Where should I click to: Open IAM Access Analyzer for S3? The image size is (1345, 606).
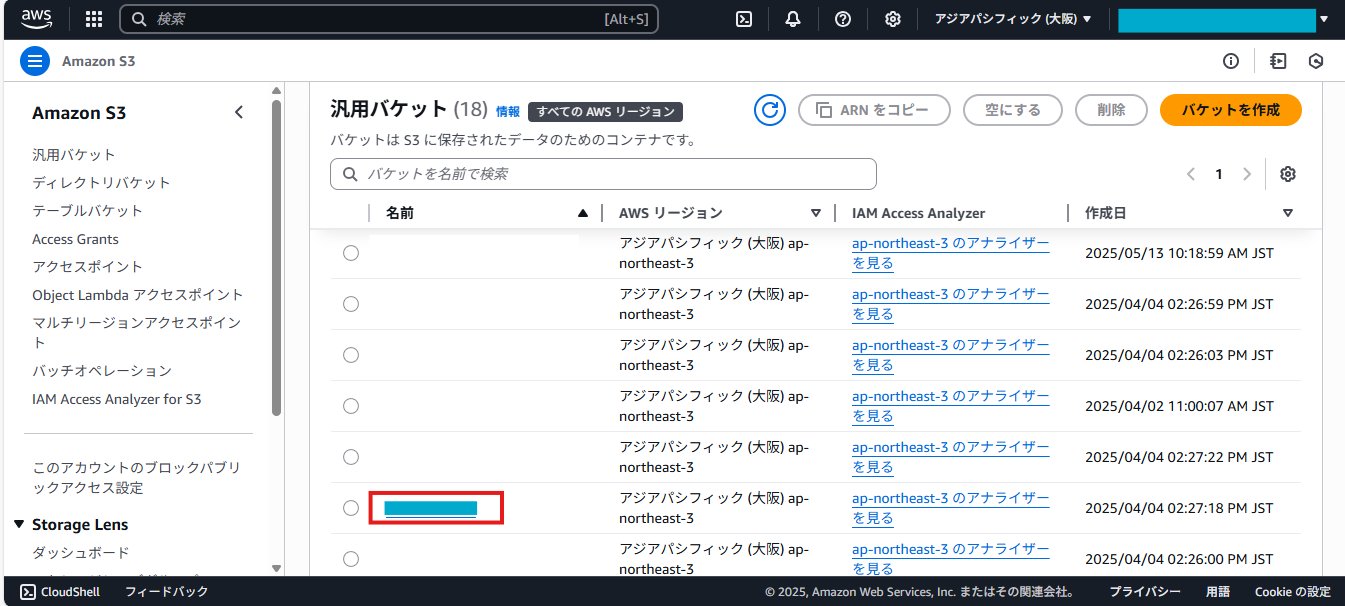[116, 399]
